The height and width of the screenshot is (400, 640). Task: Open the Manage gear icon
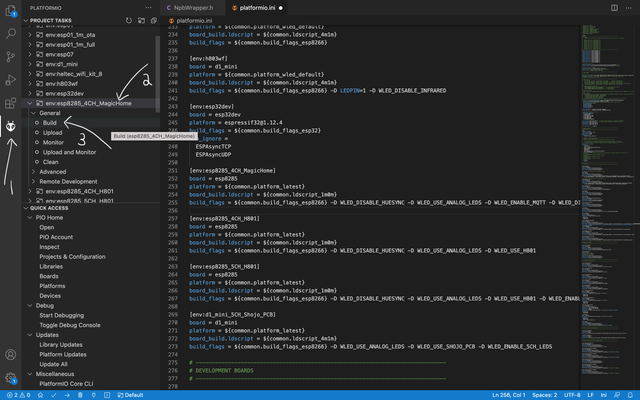tap(11, 378)
